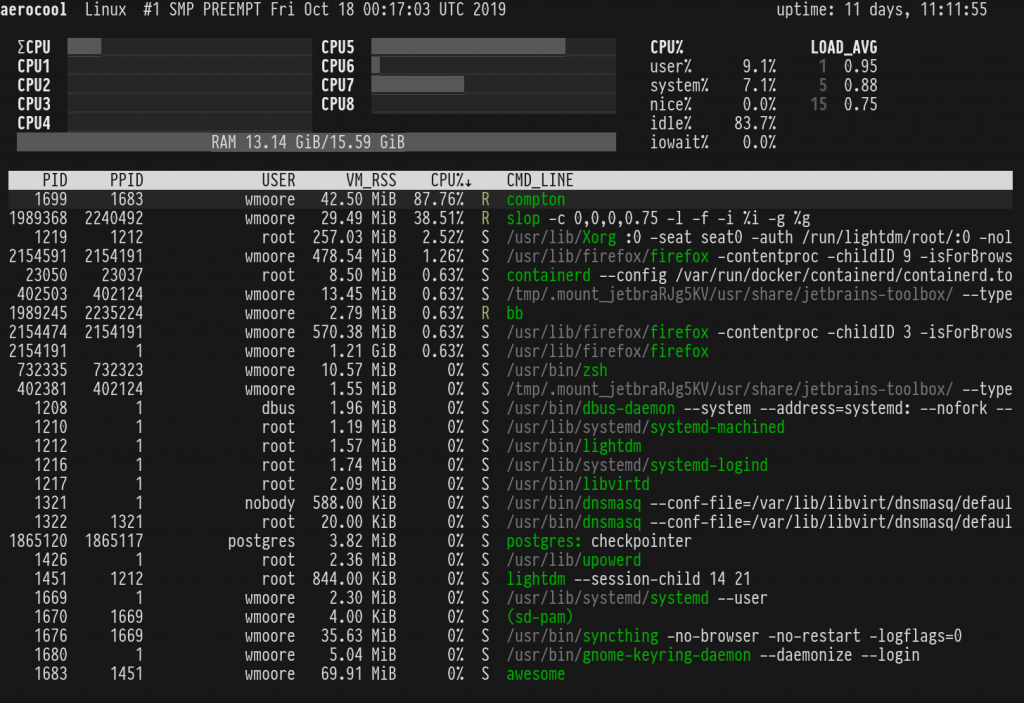Click the CPU% sorted column header
This screenshot has width=1024, height=703.
point(451,180)
